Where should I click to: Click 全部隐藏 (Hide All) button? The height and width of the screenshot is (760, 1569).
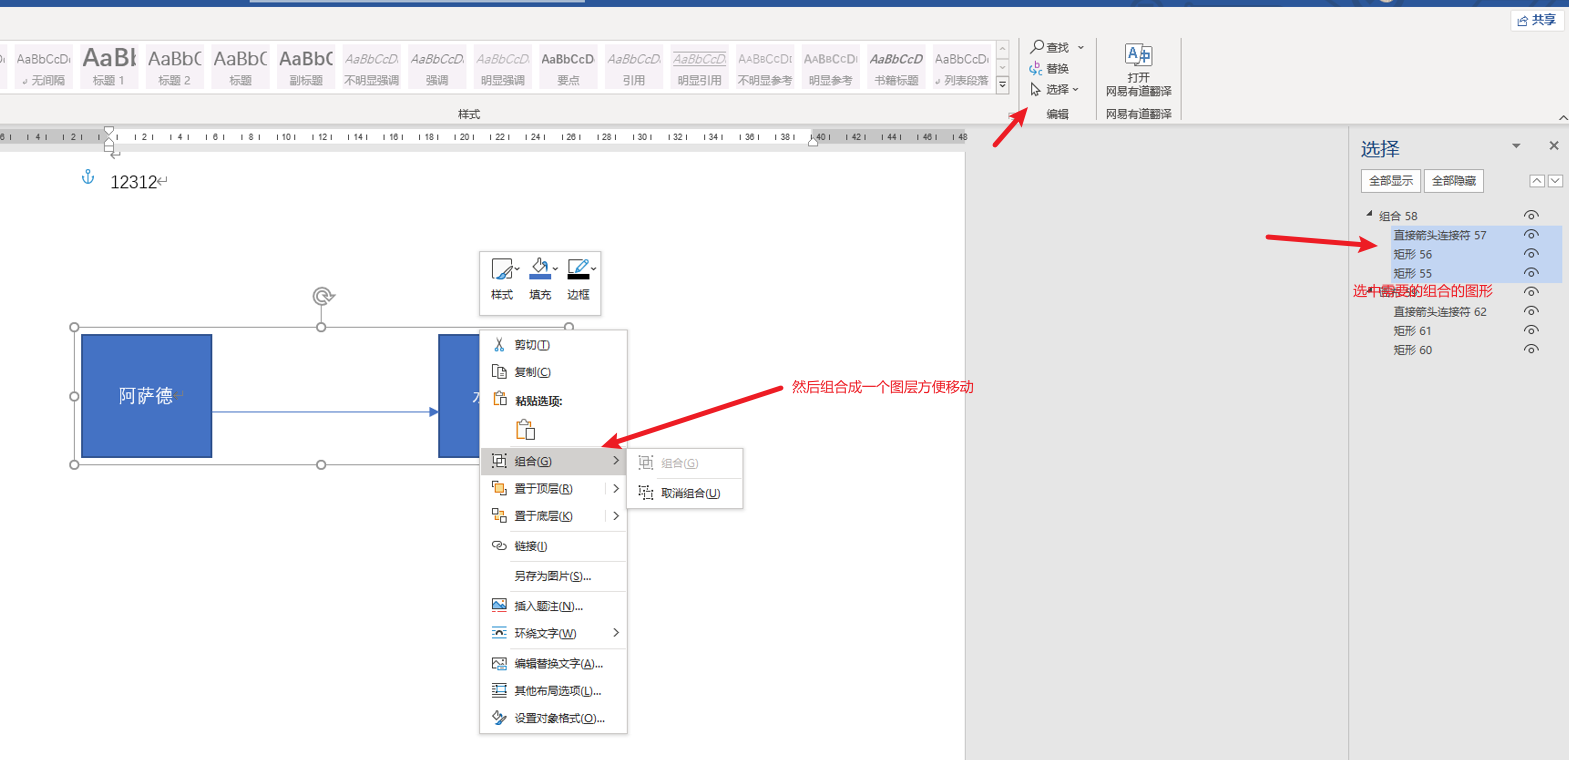point(1454,181)
